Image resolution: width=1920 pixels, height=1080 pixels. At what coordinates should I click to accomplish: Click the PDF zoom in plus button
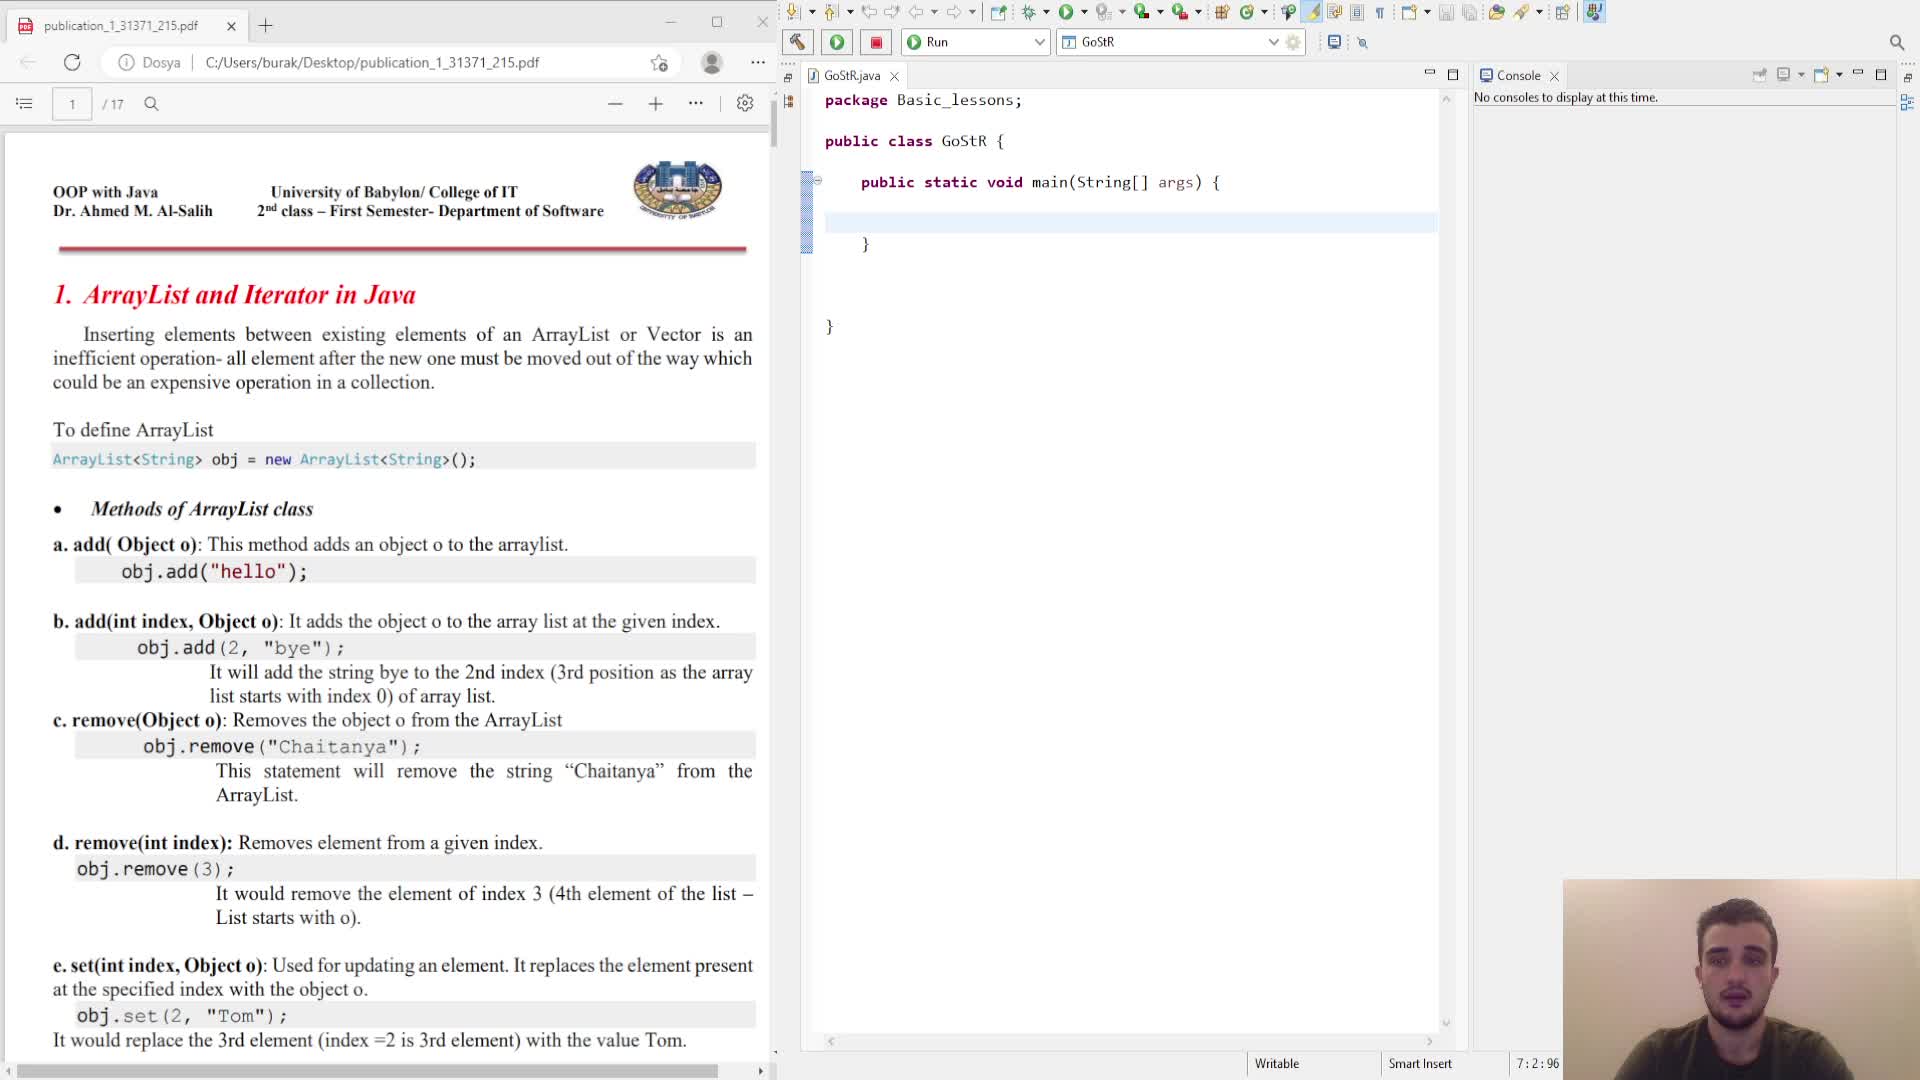(x=655, y=103)
